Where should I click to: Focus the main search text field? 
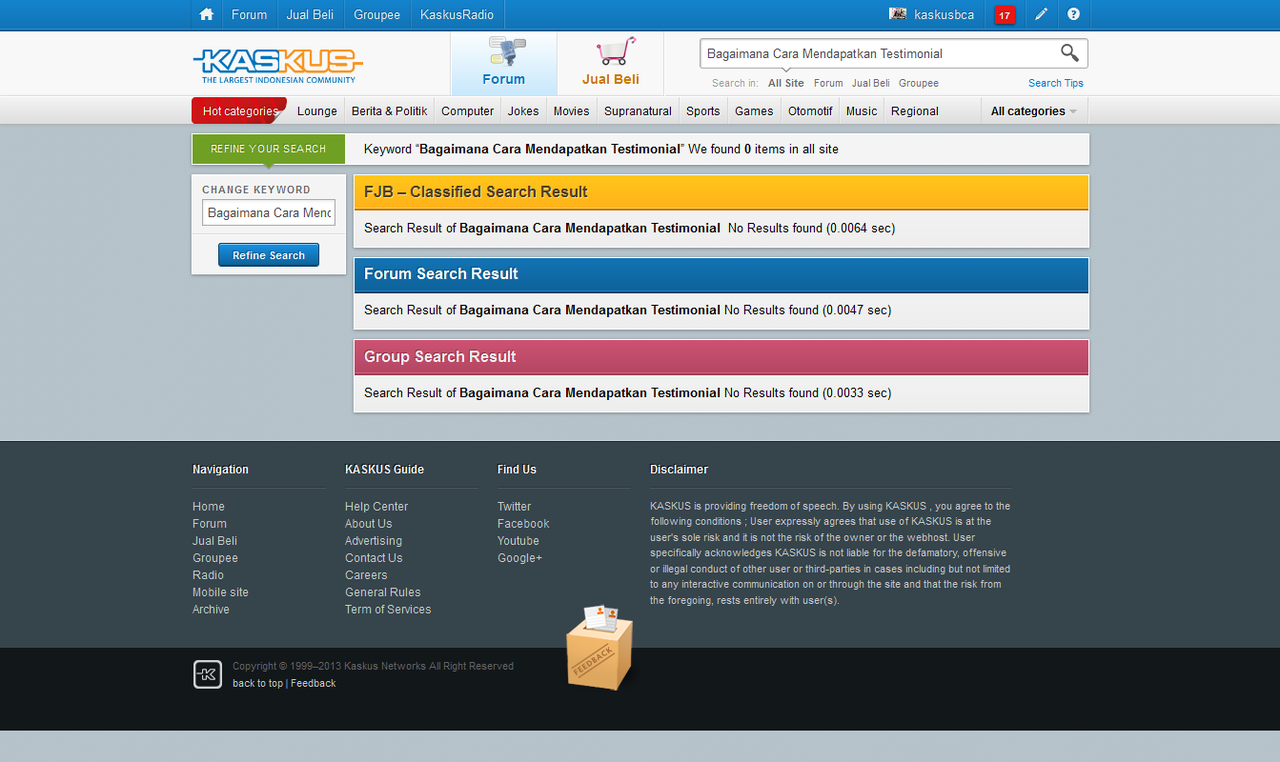[878, 54]
